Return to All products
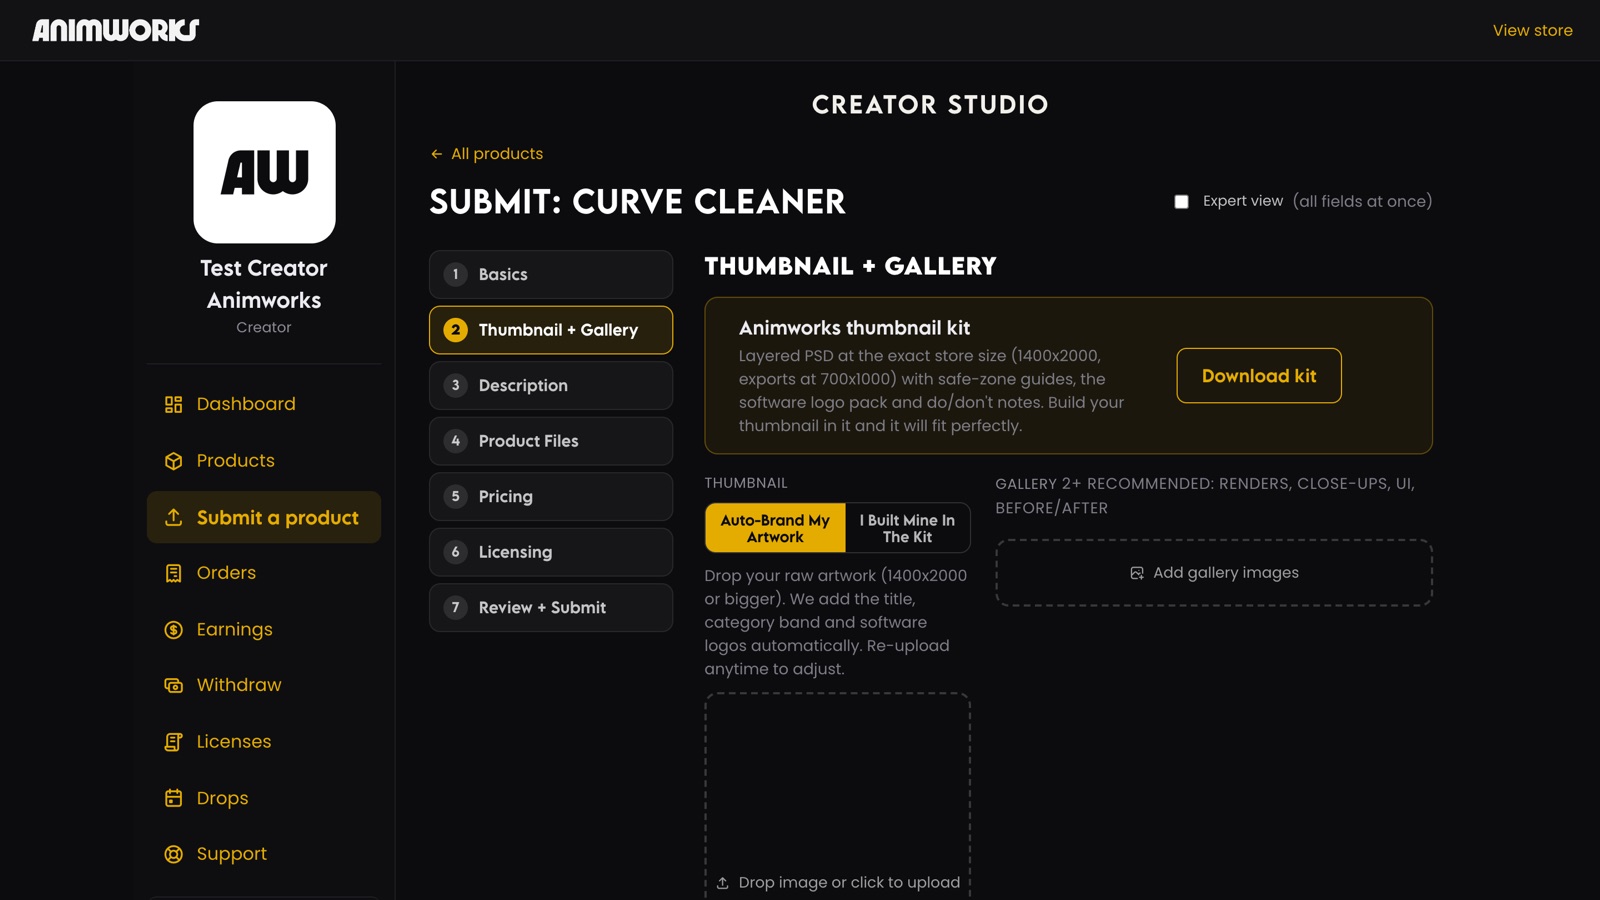The height and width of the screenshot is (900, 1600). 487,154
